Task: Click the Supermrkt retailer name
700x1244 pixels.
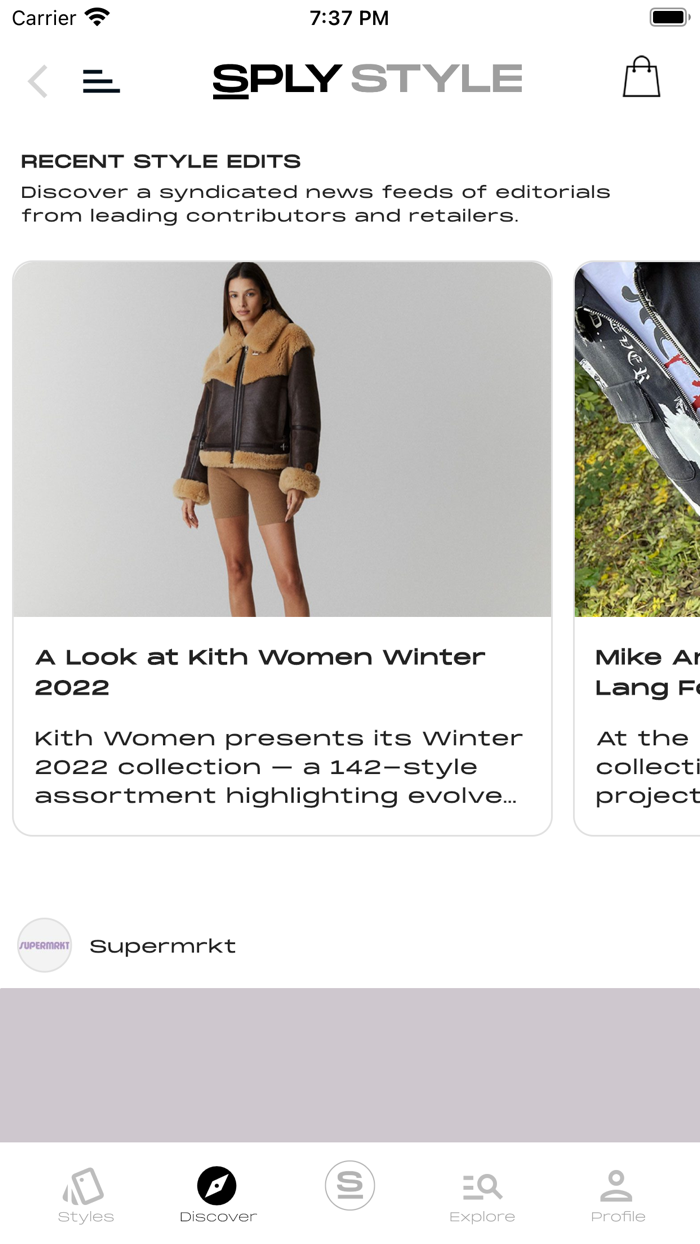Action: 163,946
